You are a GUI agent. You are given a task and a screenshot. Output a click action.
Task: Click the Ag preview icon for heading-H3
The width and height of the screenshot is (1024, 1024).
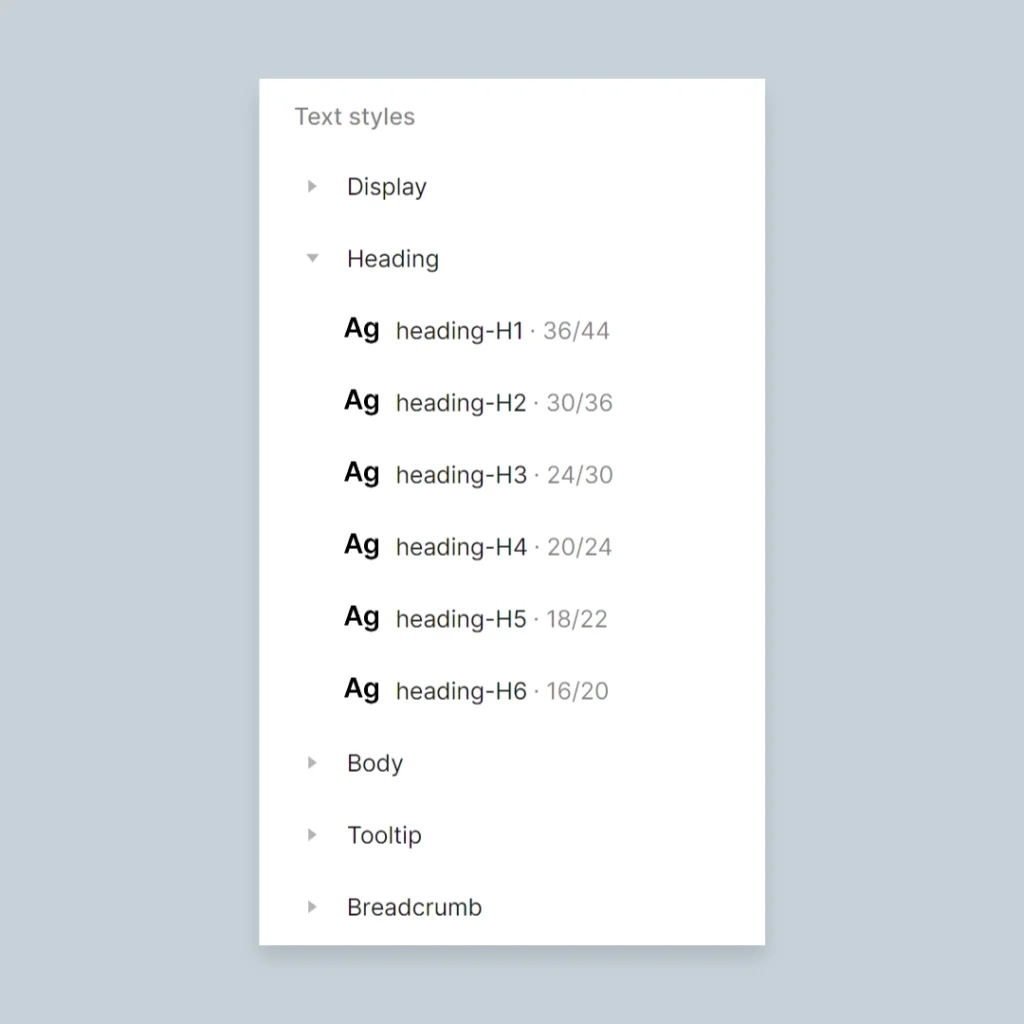361,473
